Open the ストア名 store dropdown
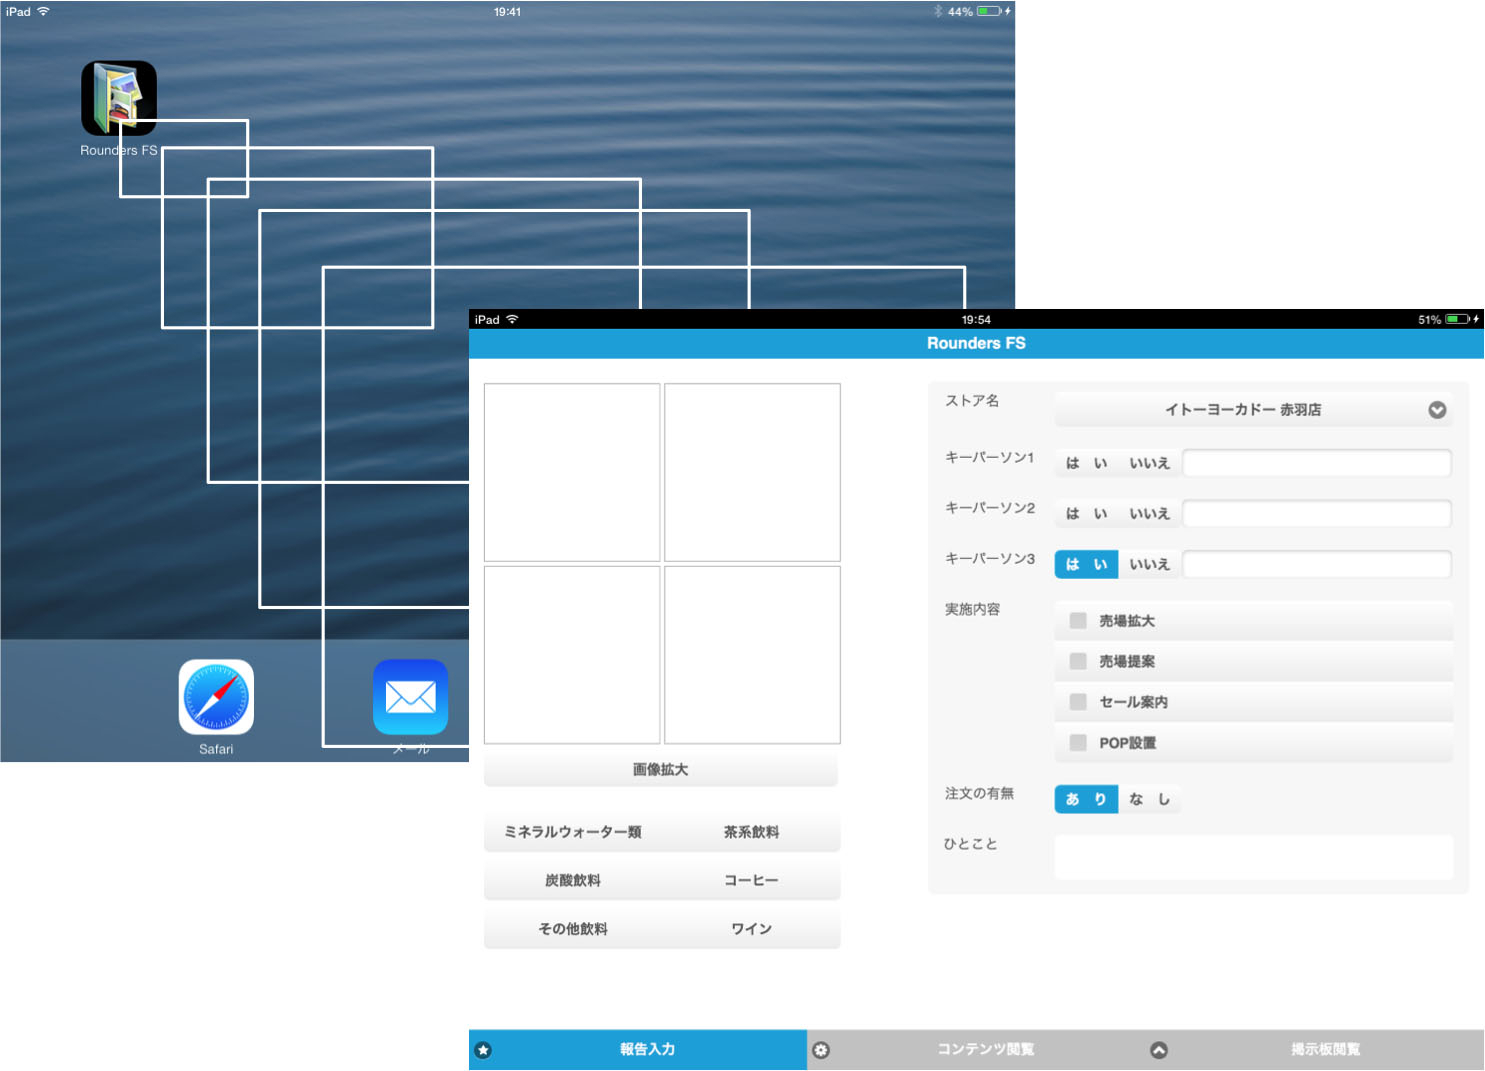 click(x=1253, y=410)
